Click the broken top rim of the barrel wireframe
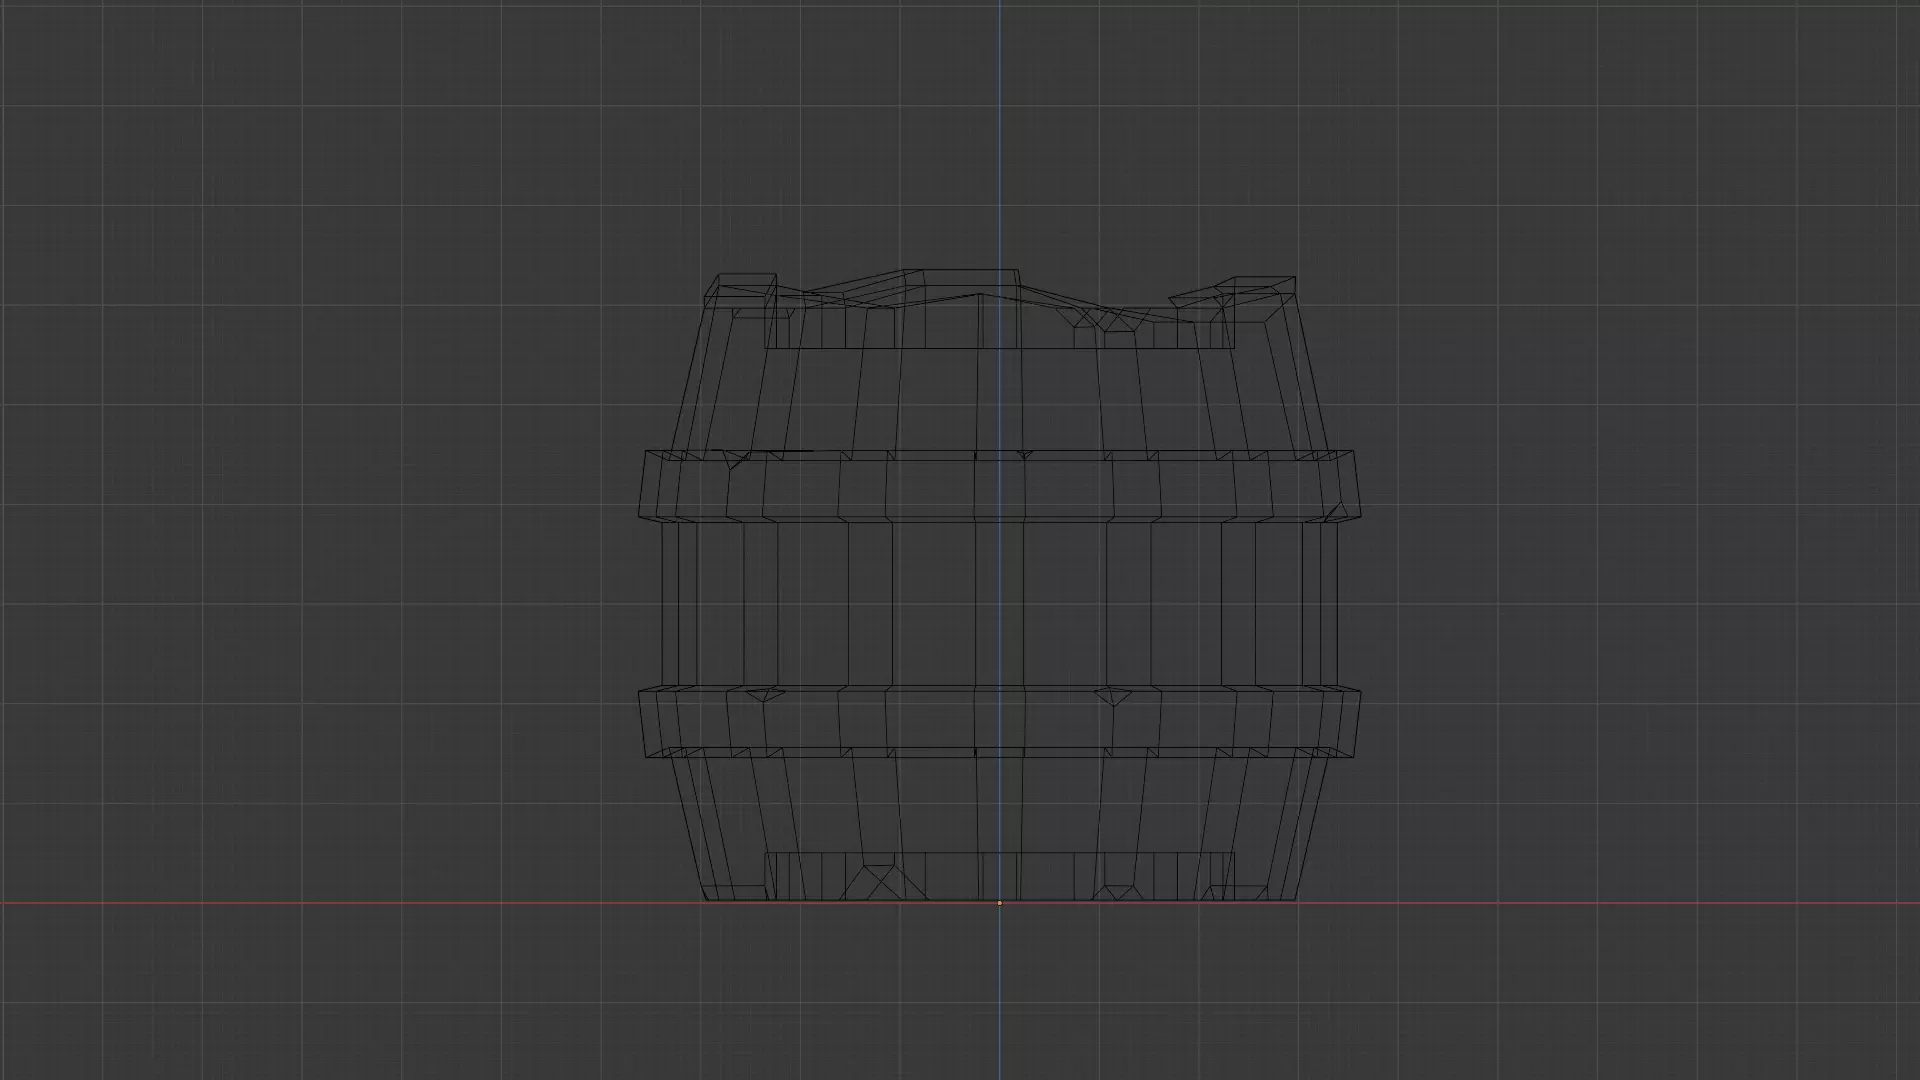The height and width of the screenshot is (1080, 1920). tap(1000, 309)
